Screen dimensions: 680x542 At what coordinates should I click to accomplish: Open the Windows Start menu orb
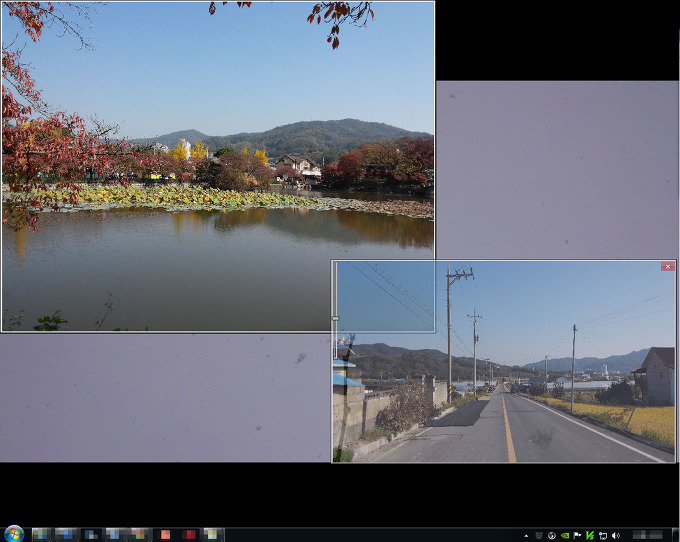[x=14, y=534]
